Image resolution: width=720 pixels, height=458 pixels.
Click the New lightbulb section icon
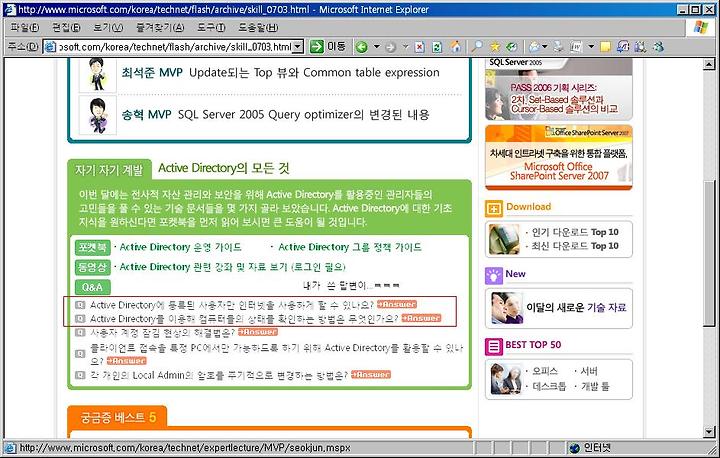point(494,276)
